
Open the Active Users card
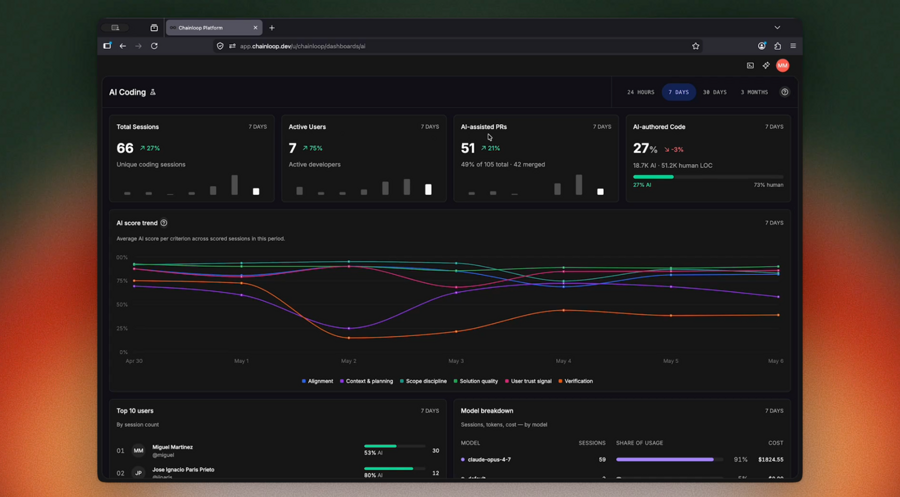364,158
